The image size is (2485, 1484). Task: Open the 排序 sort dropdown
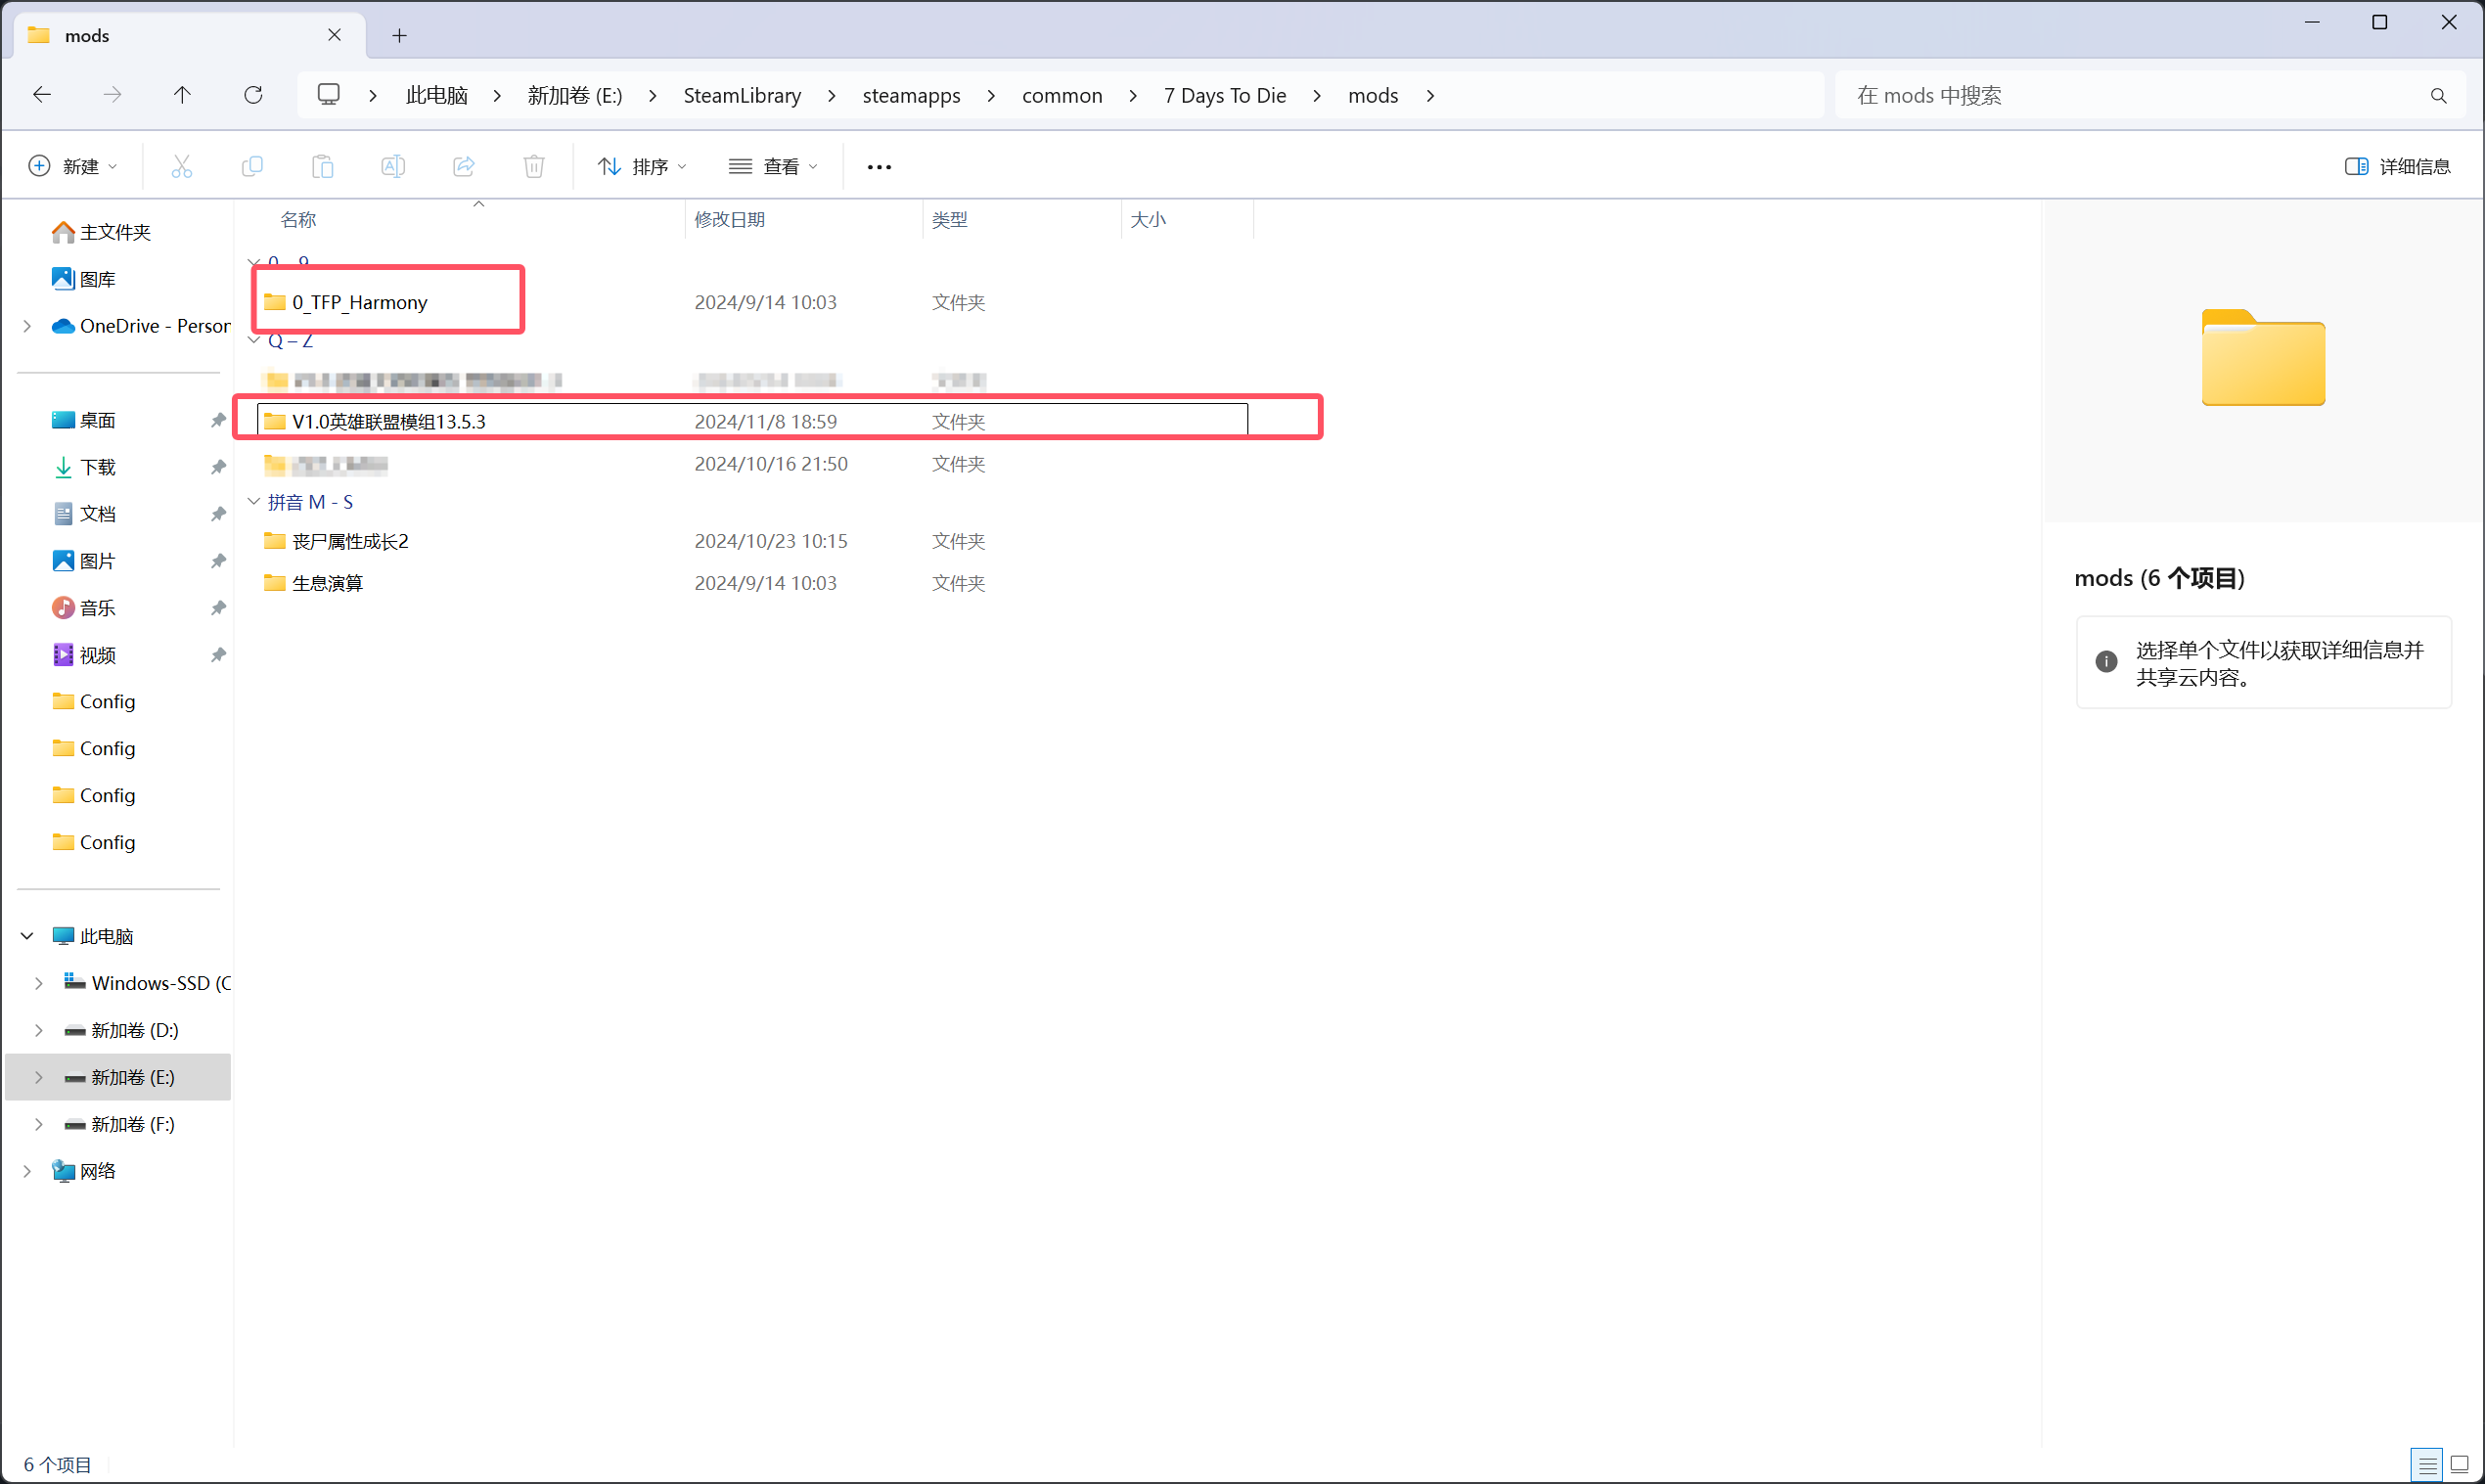coord(642,166)
